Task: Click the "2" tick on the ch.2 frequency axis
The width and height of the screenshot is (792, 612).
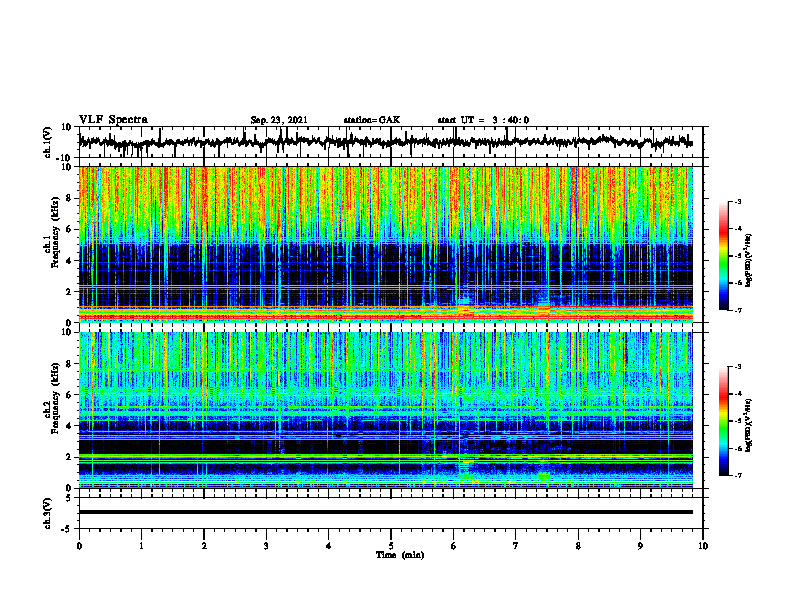Action: click(x=70, y=457)
